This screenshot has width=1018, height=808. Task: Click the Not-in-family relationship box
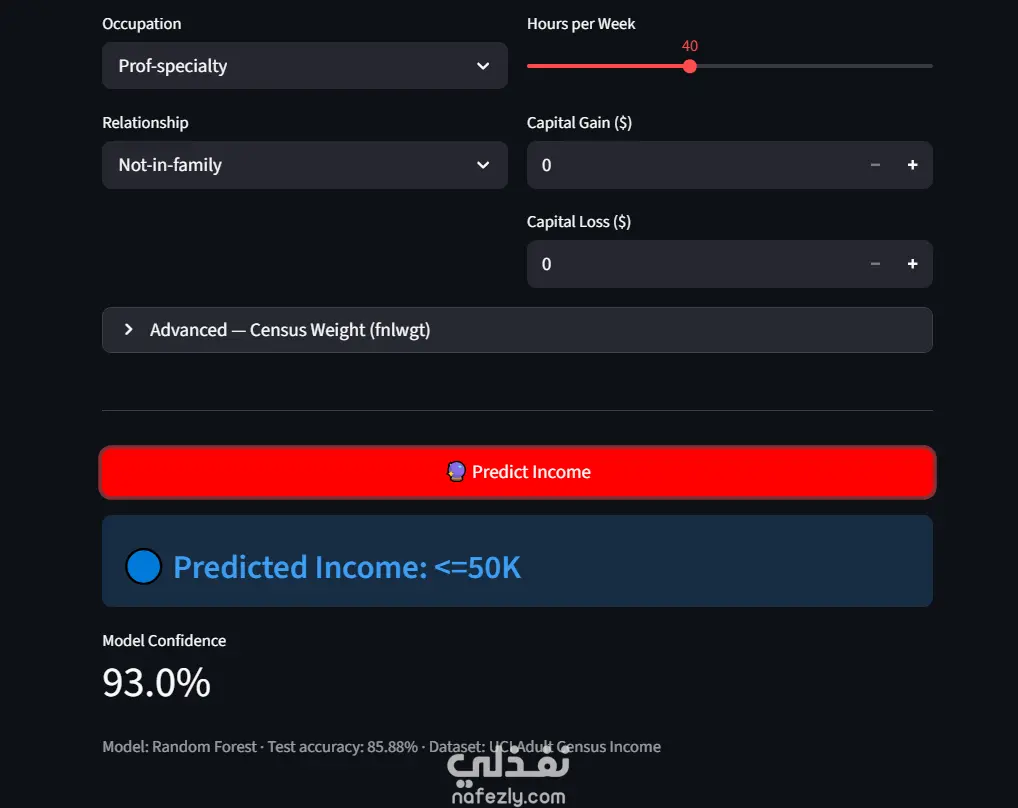(x=304, y=165)
